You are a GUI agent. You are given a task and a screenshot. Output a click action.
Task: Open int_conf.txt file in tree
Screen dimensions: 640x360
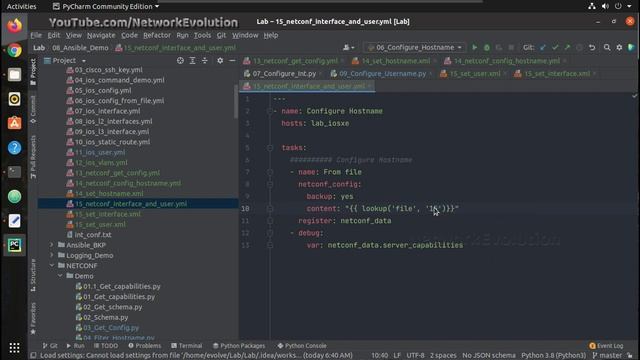tap(93, 235)
